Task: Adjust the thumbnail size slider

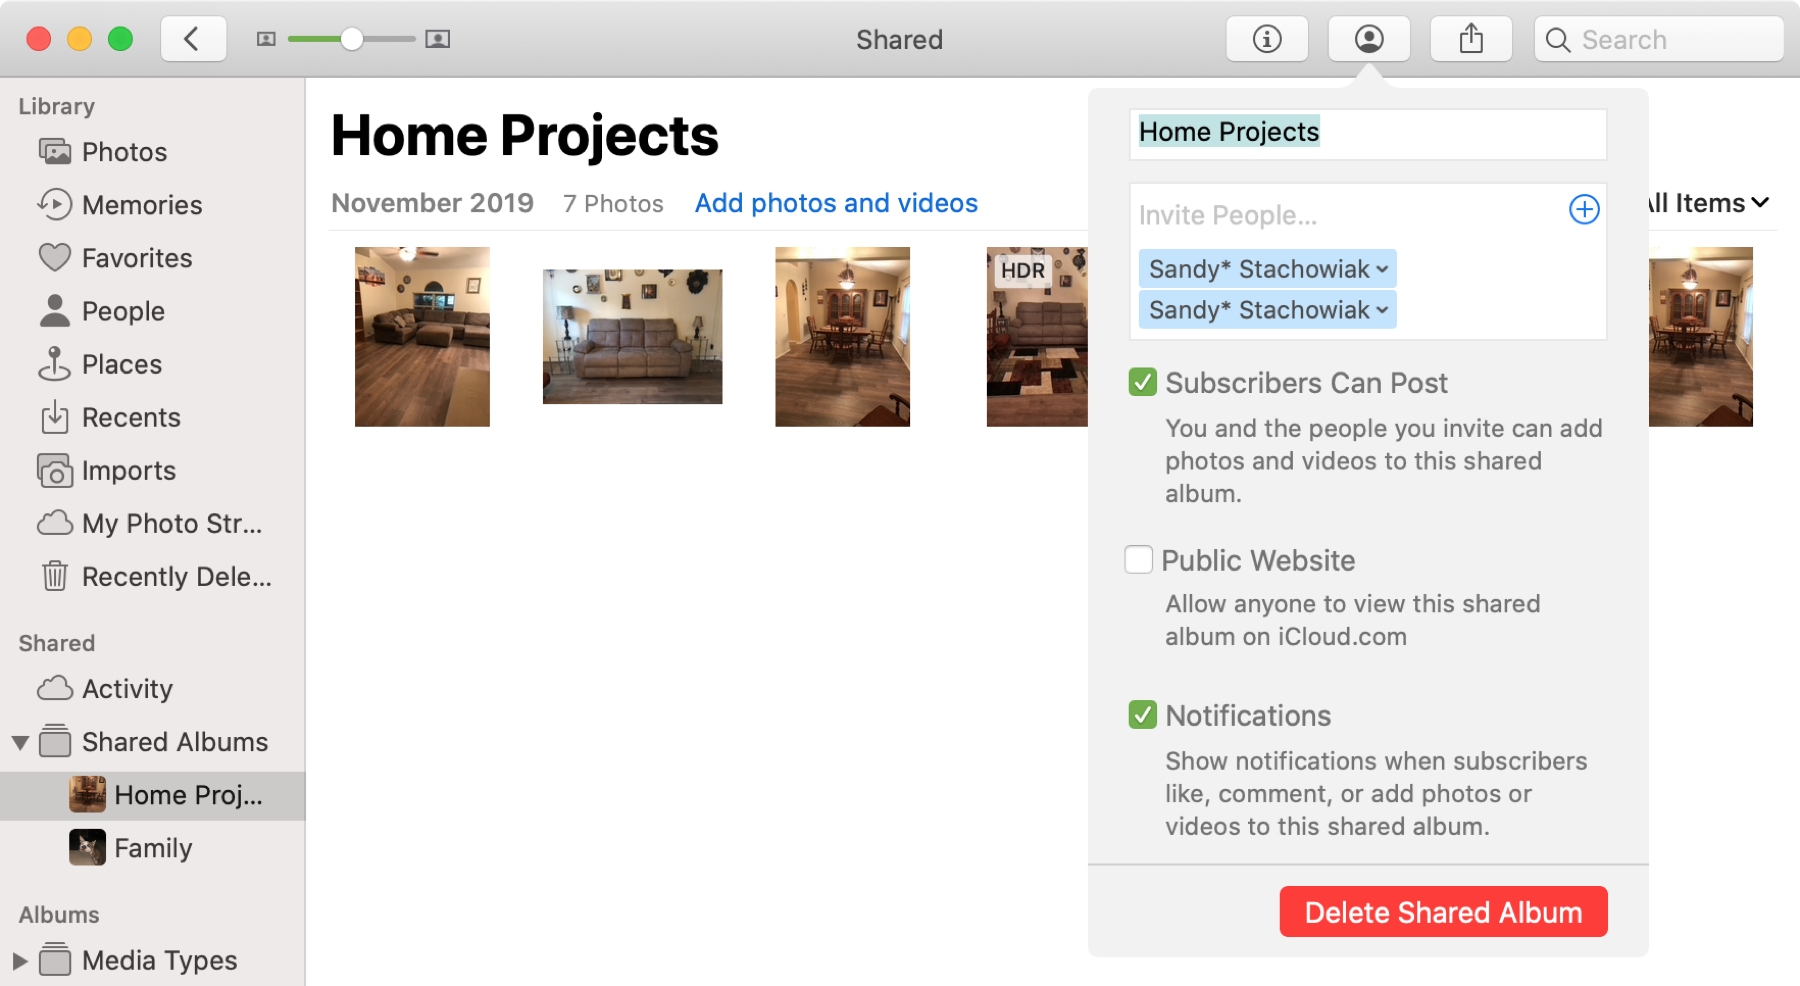Action: (352, 39)
